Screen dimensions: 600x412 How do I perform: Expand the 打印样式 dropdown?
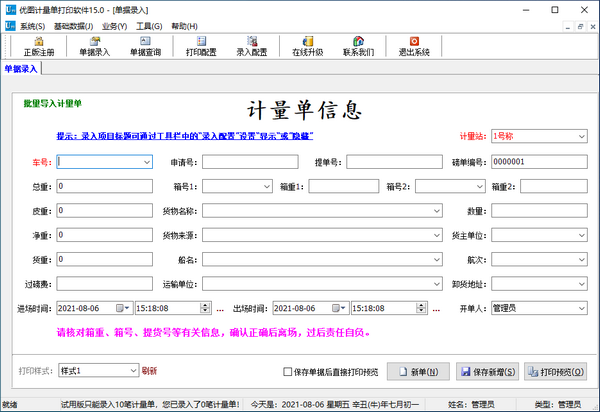133,370
